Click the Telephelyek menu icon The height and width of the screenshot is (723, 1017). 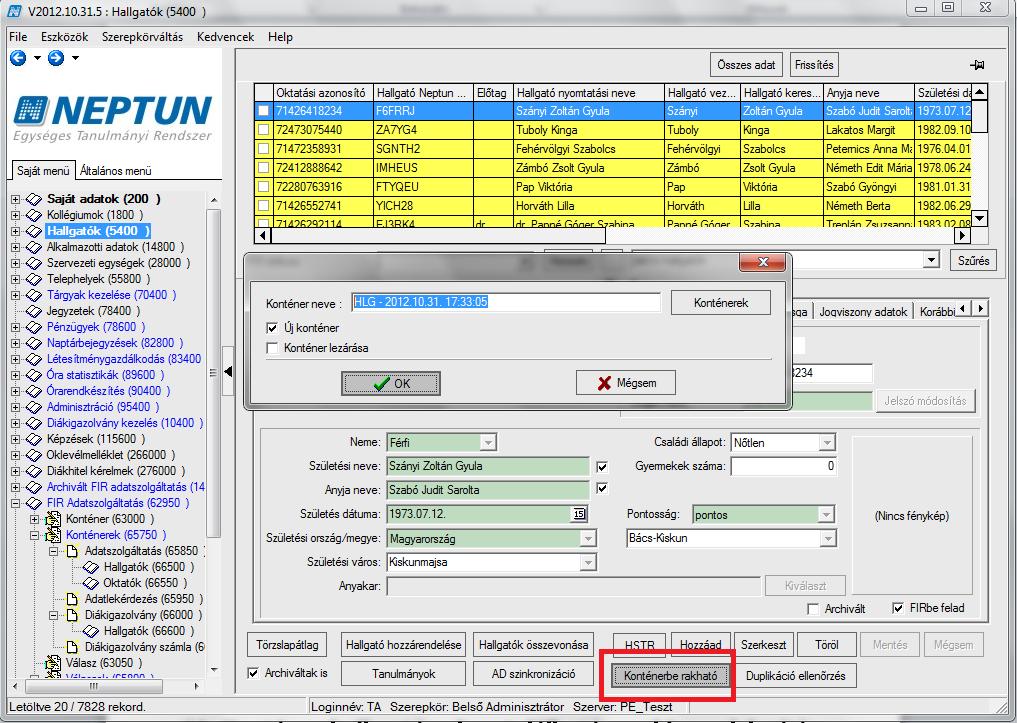click(34, 279)
